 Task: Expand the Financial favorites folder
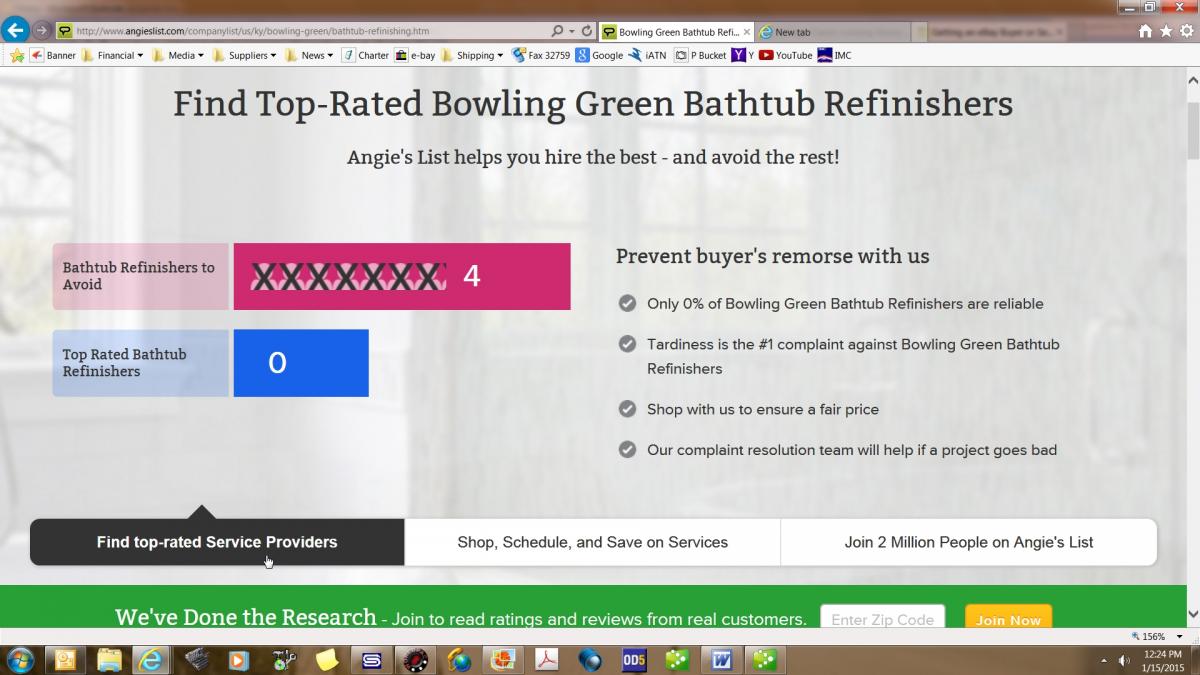point(113,55)
